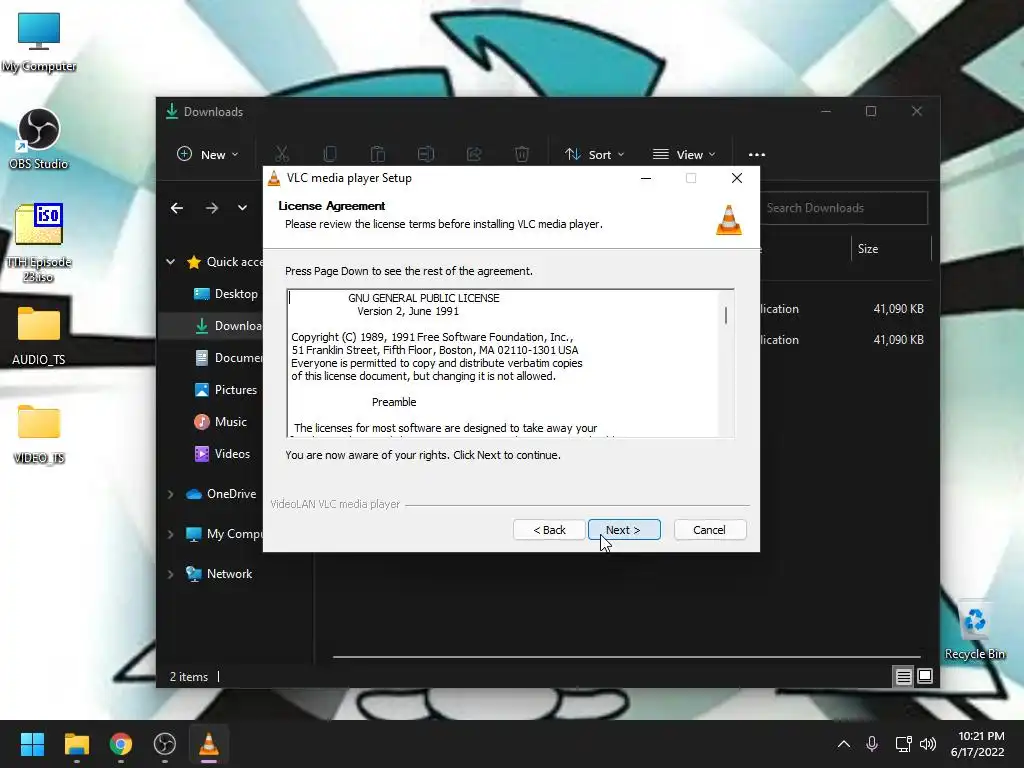
Task: Close the VLC Setup dialog
Action: click(x=737, y=178)
